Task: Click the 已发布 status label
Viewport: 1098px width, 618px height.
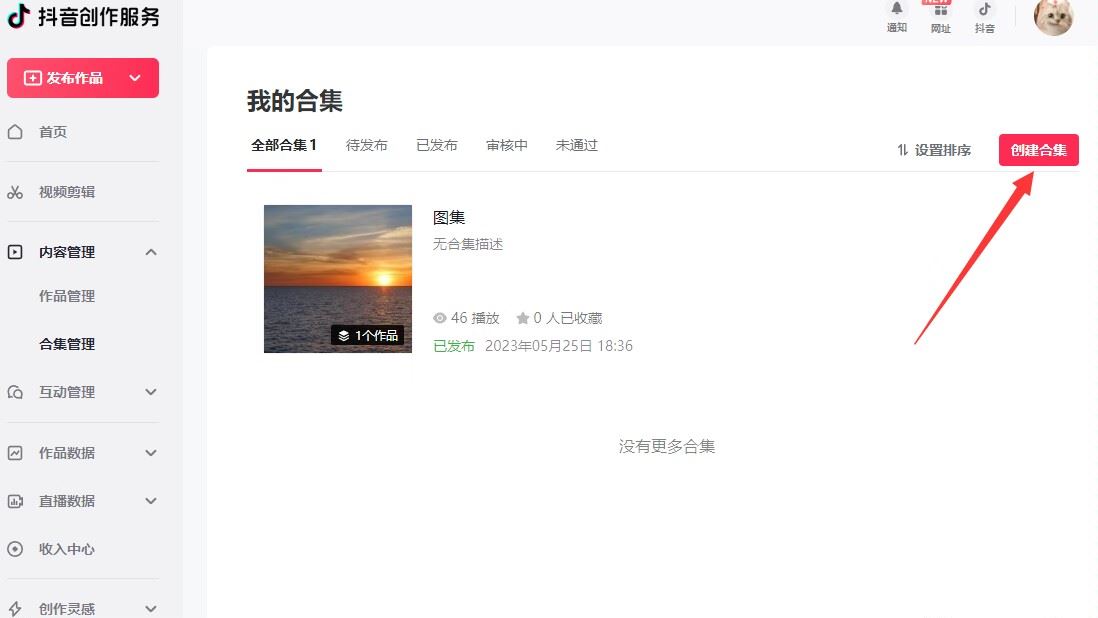Action: point(454,346)
